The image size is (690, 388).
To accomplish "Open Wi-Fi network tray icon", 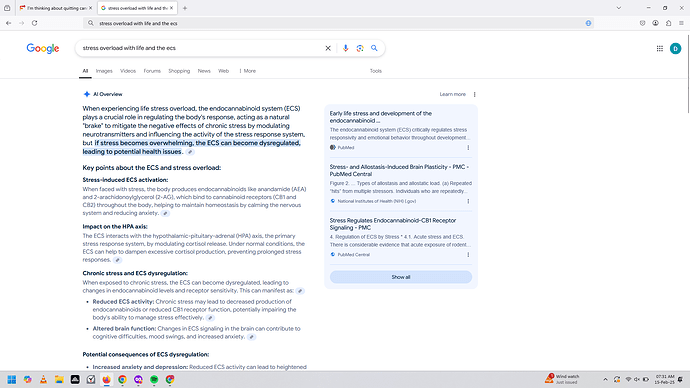I will [628, 379].
